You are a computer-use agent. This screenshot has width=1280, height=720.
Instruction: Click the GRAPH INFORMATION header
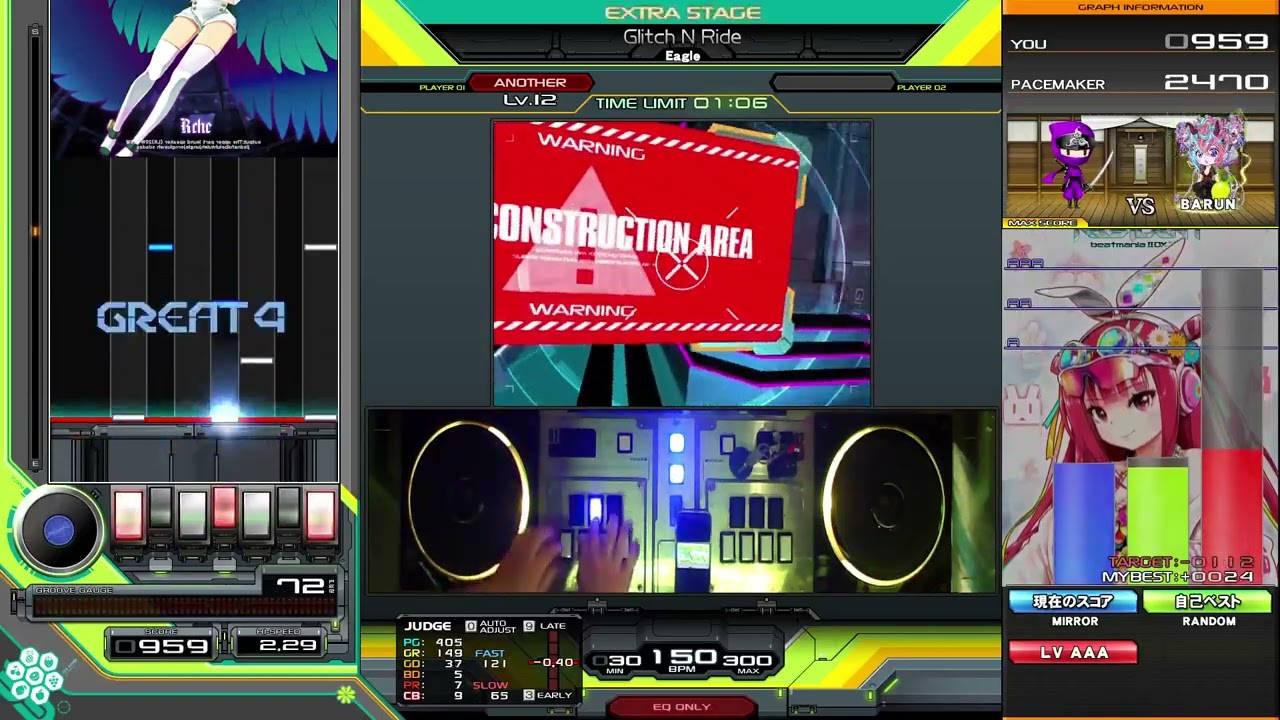1140,7
